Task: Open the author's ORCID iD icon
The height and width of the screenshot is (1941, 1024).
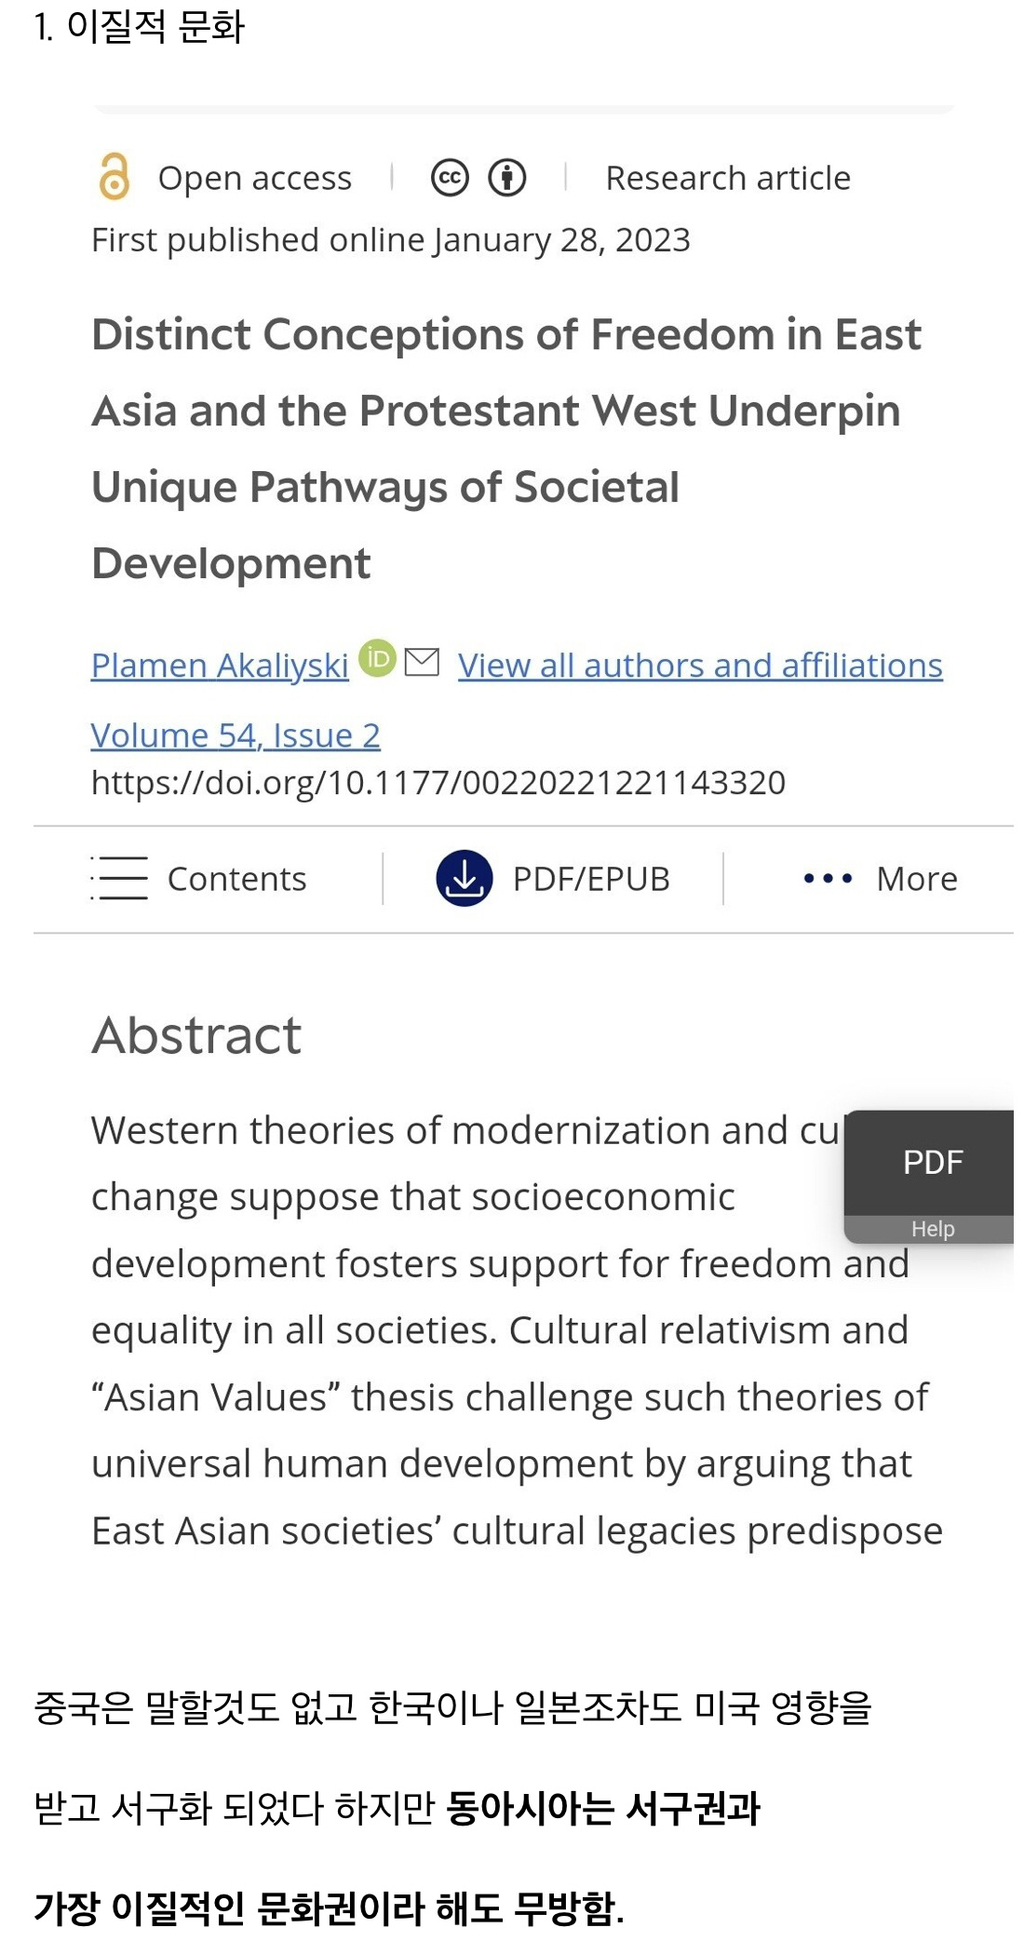Action: pos(377,658)
